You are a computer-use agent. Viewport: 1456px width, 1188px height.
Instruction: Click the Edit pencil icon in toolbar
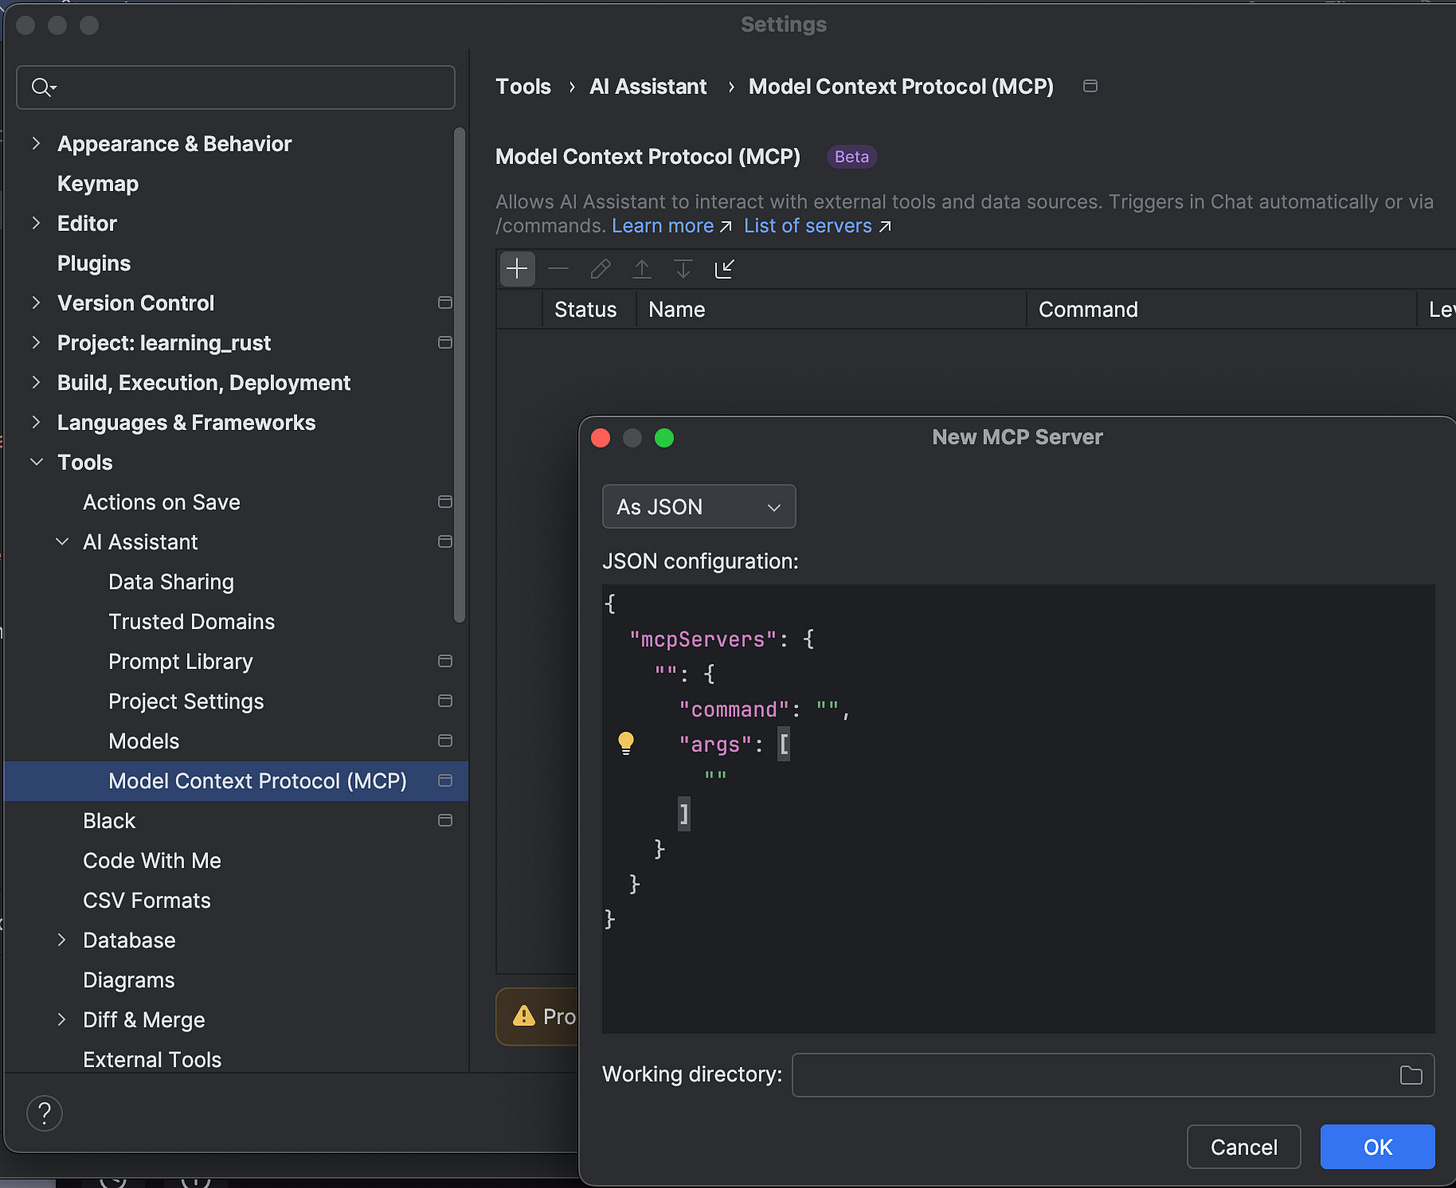600,269
